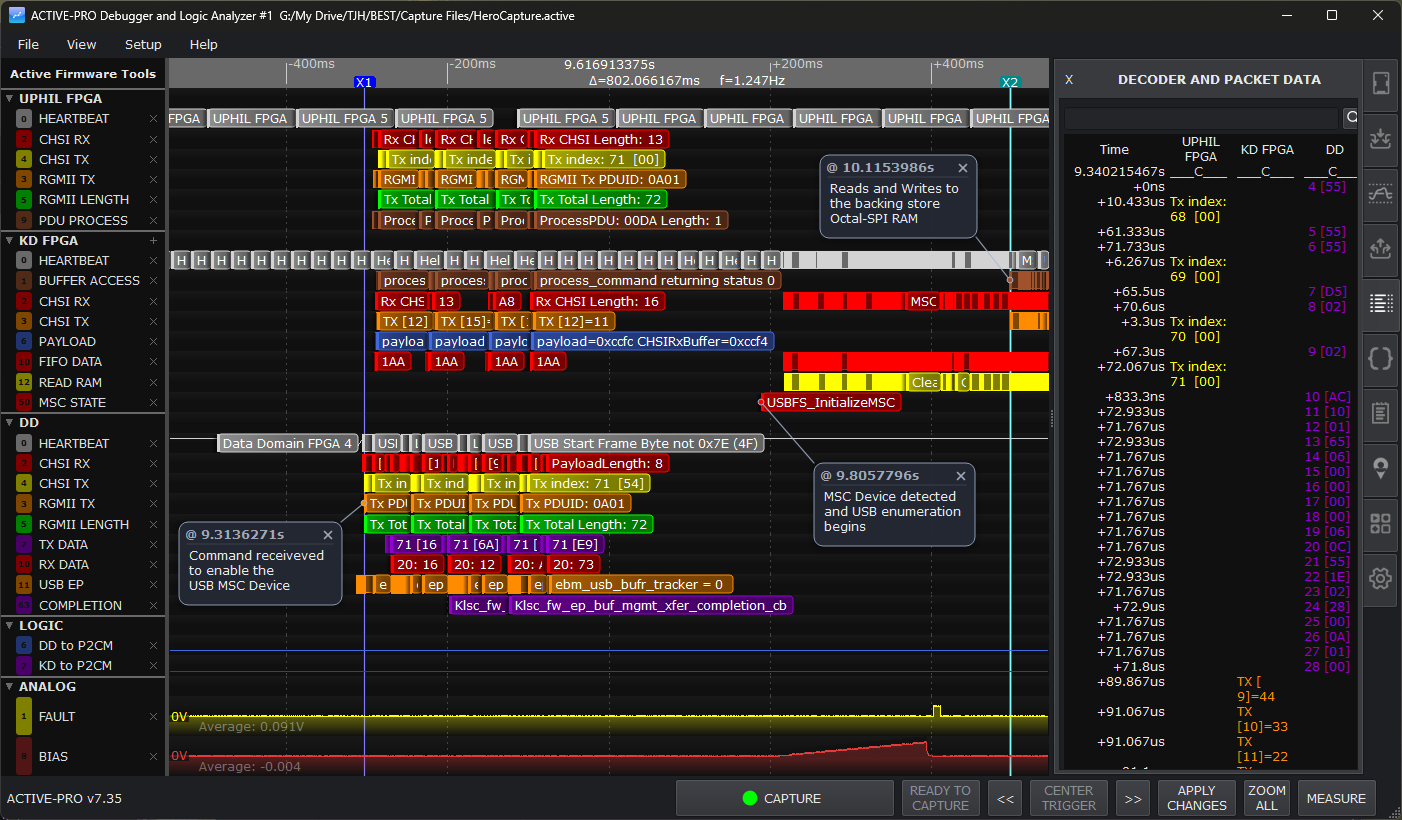Collapse the ANALOG group
Screen dimensions: 1402x820
(9, 687)
